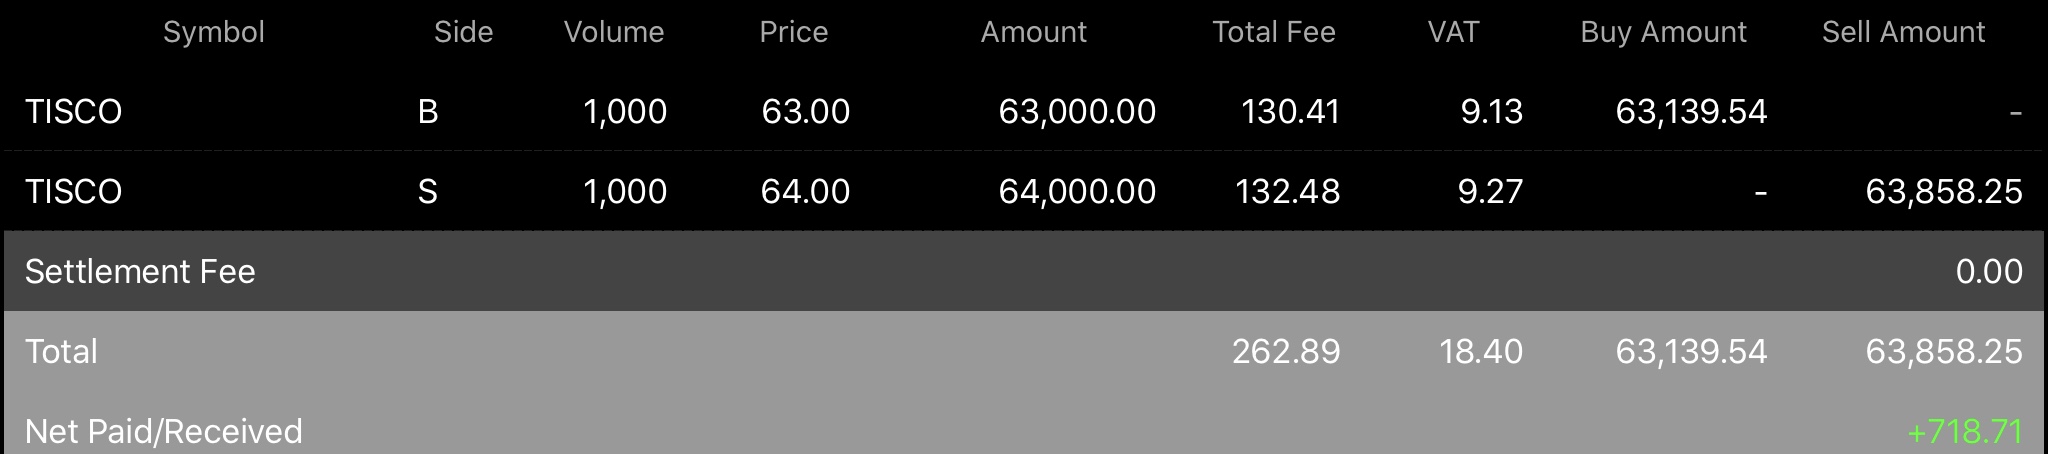Select the Side column header
2048x454 pixels.
463,32
